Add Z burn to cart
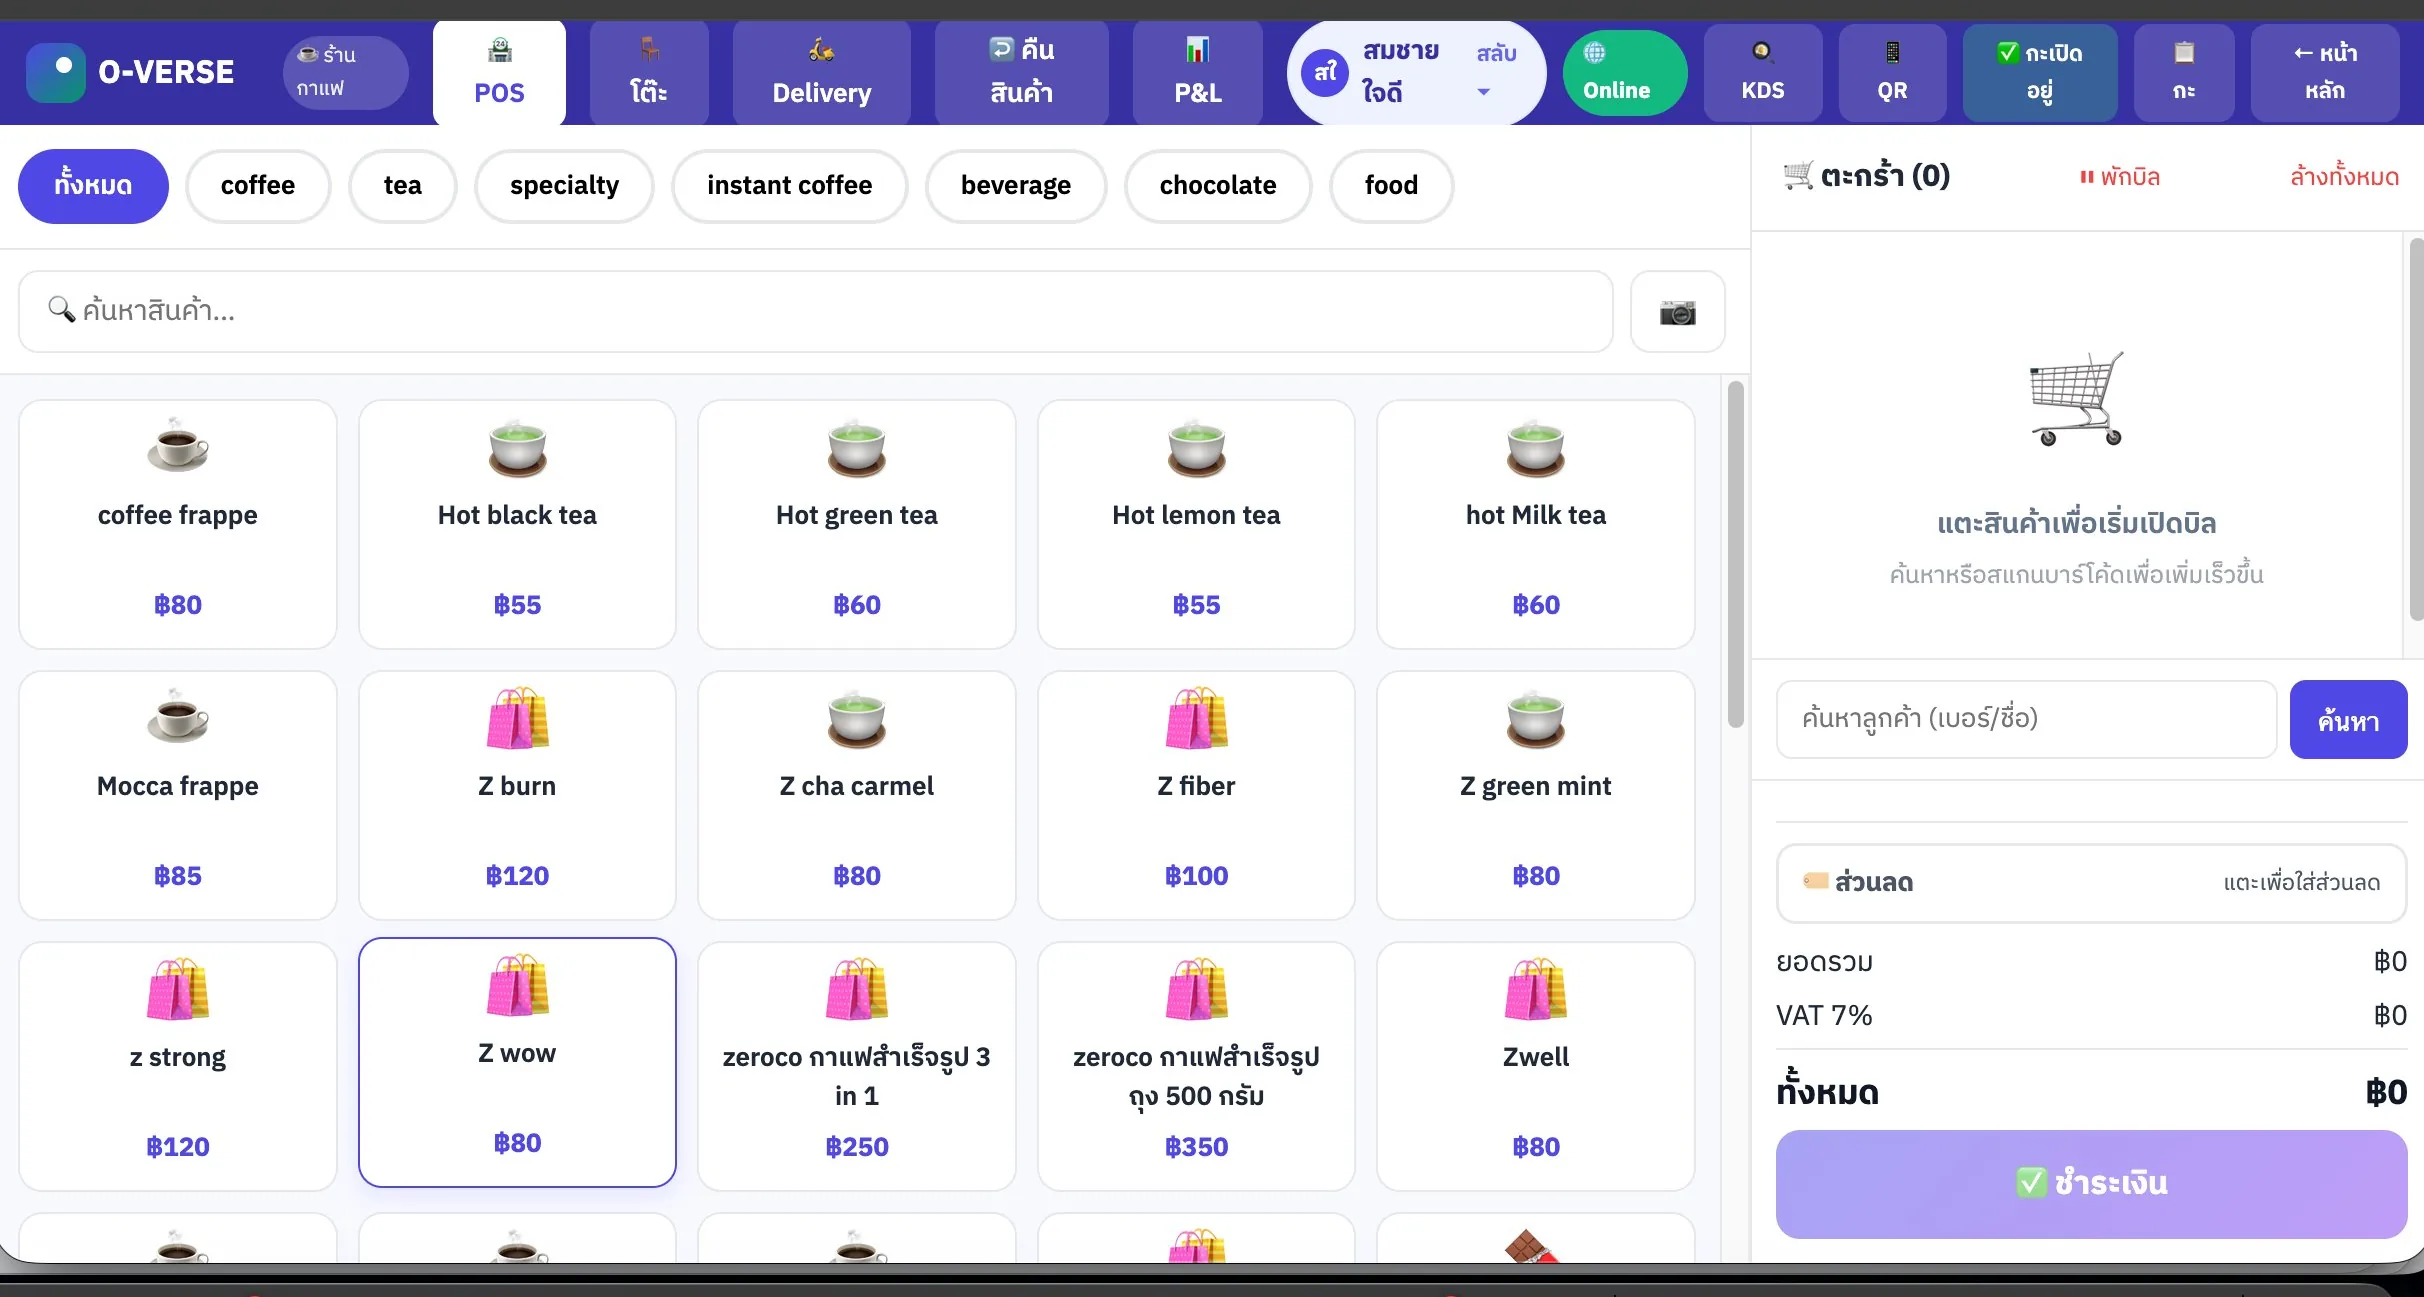This screenshot has width=2424, height=1297. (517, 796)
